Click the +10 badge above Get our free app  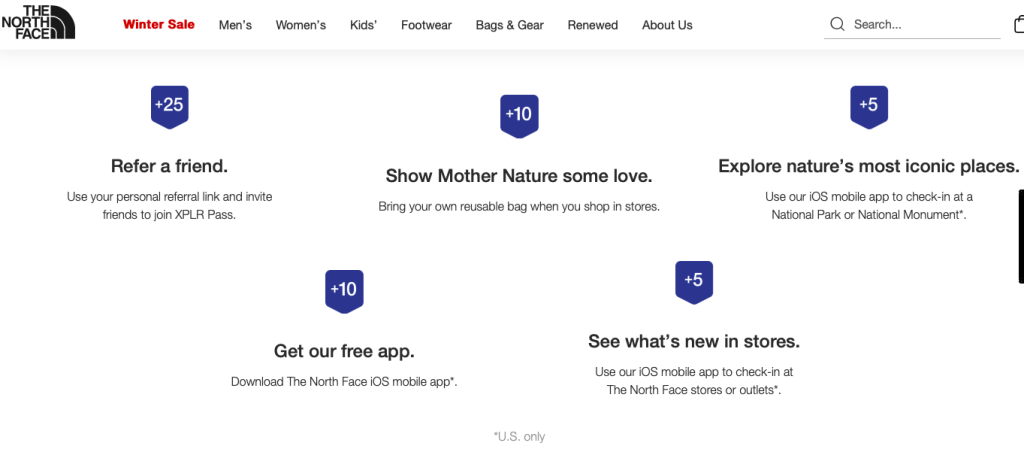[343, 290]
